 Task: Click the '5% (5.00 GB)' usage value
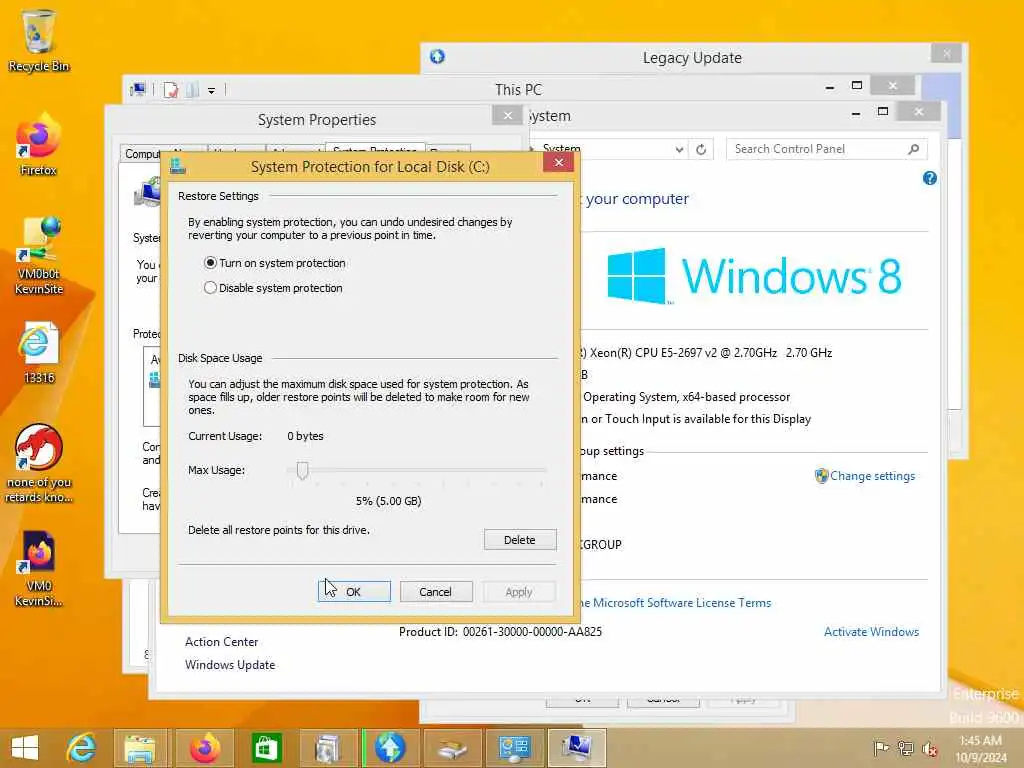pyautogui.click(x=389, y=501)
